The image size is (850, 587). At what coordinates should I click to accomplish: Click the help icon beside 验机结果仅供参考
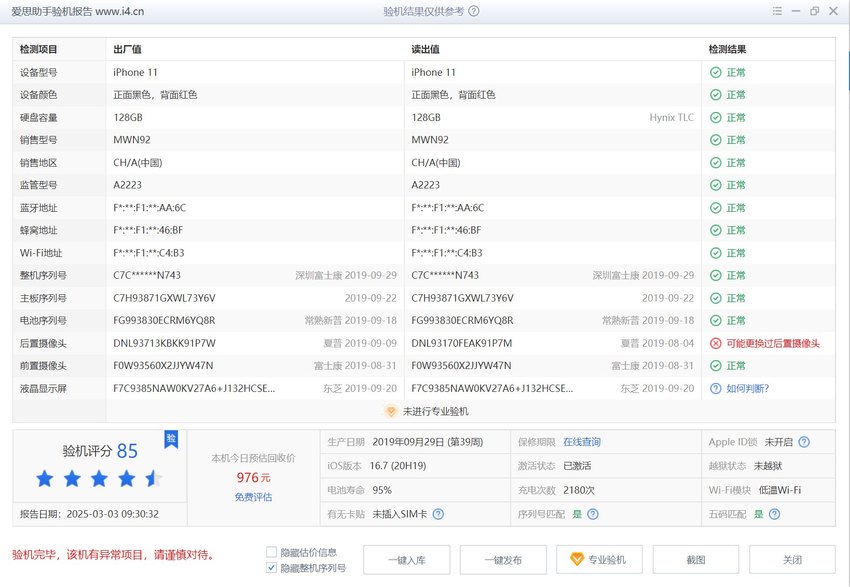click(474, 11)
